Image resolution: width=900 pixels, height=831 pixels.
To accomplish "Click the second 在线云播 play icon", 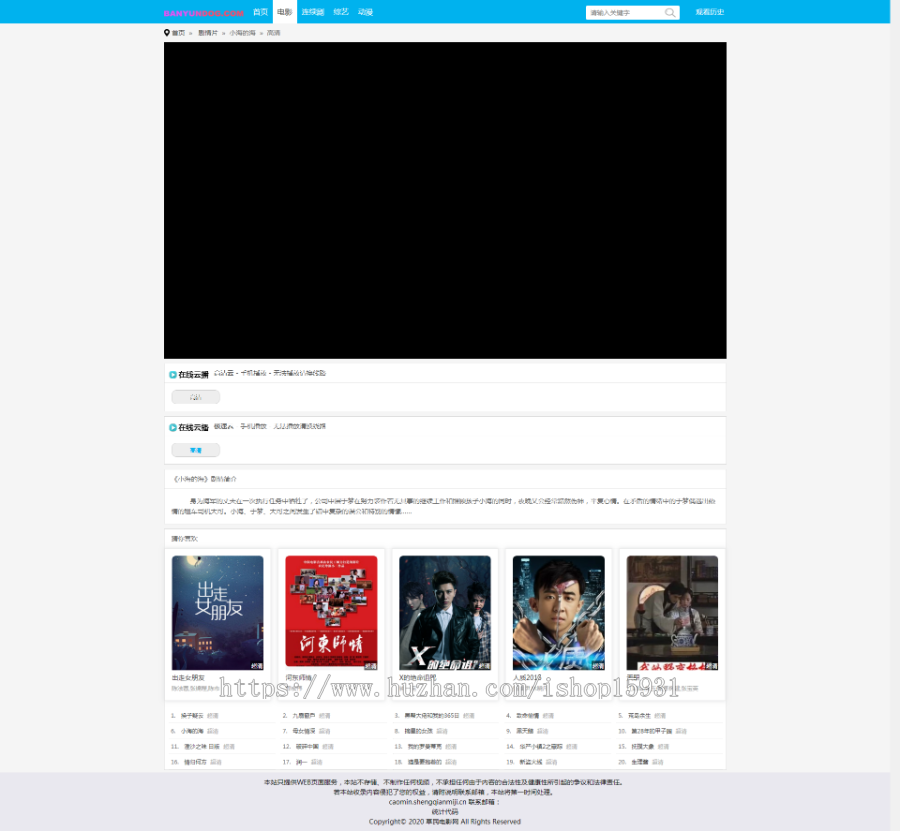I will pyautogui.click(x=173, y=428).
